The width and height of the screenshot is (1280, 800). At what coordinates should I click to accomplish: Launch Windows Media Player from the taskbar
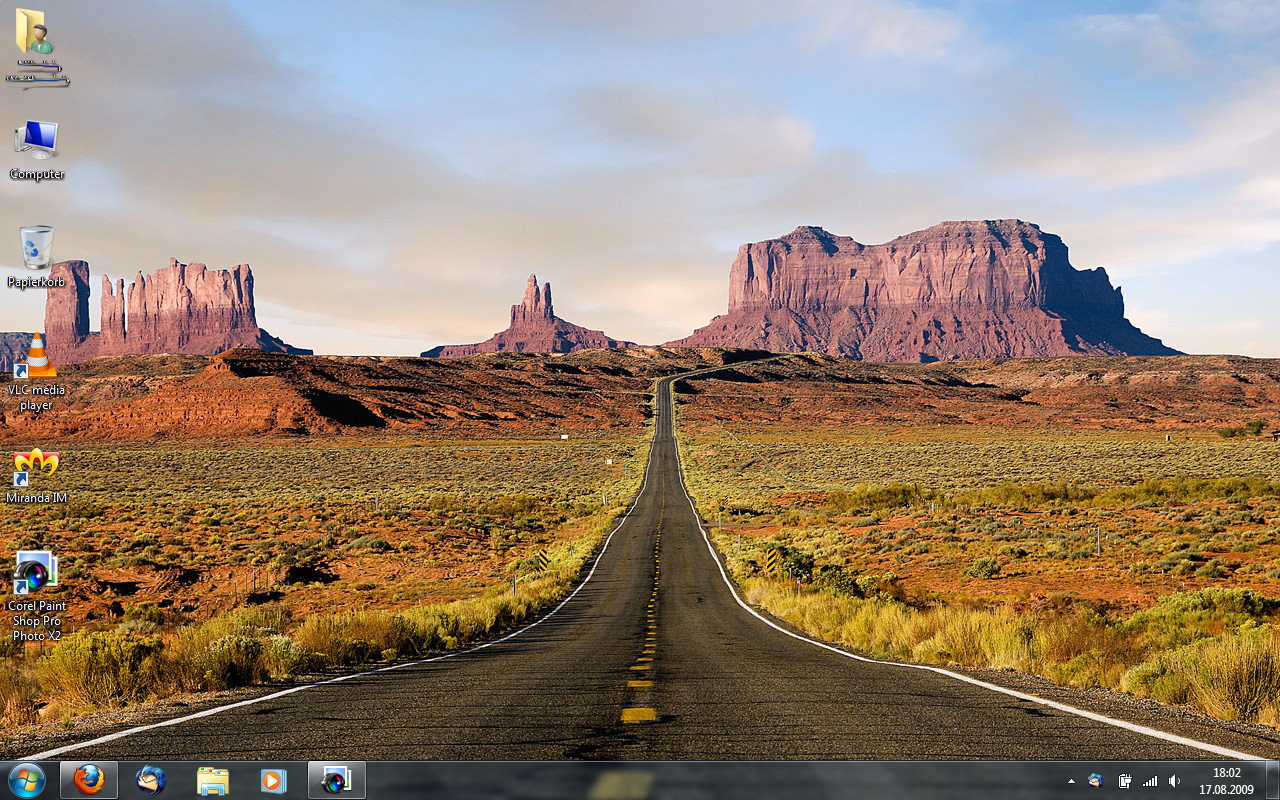tap(274, 780)
